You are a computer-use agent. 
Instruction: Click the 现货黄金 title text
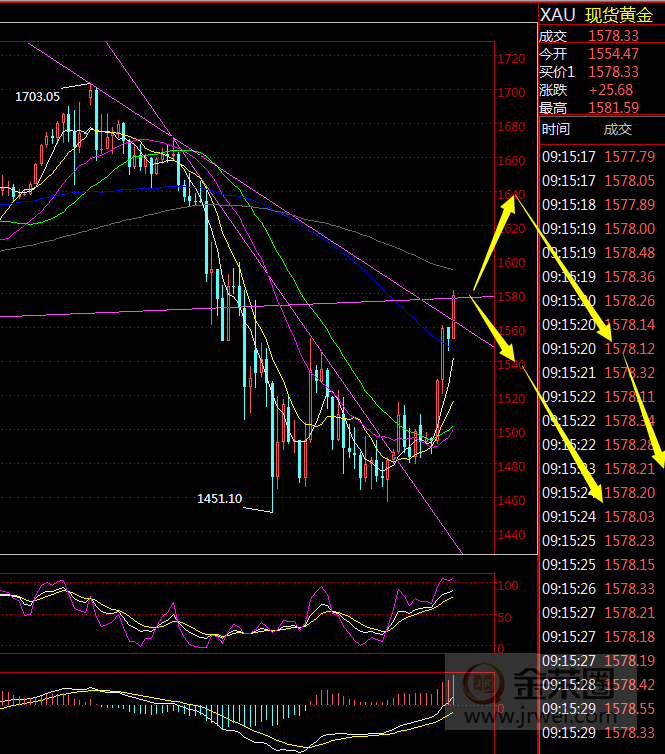618,14
